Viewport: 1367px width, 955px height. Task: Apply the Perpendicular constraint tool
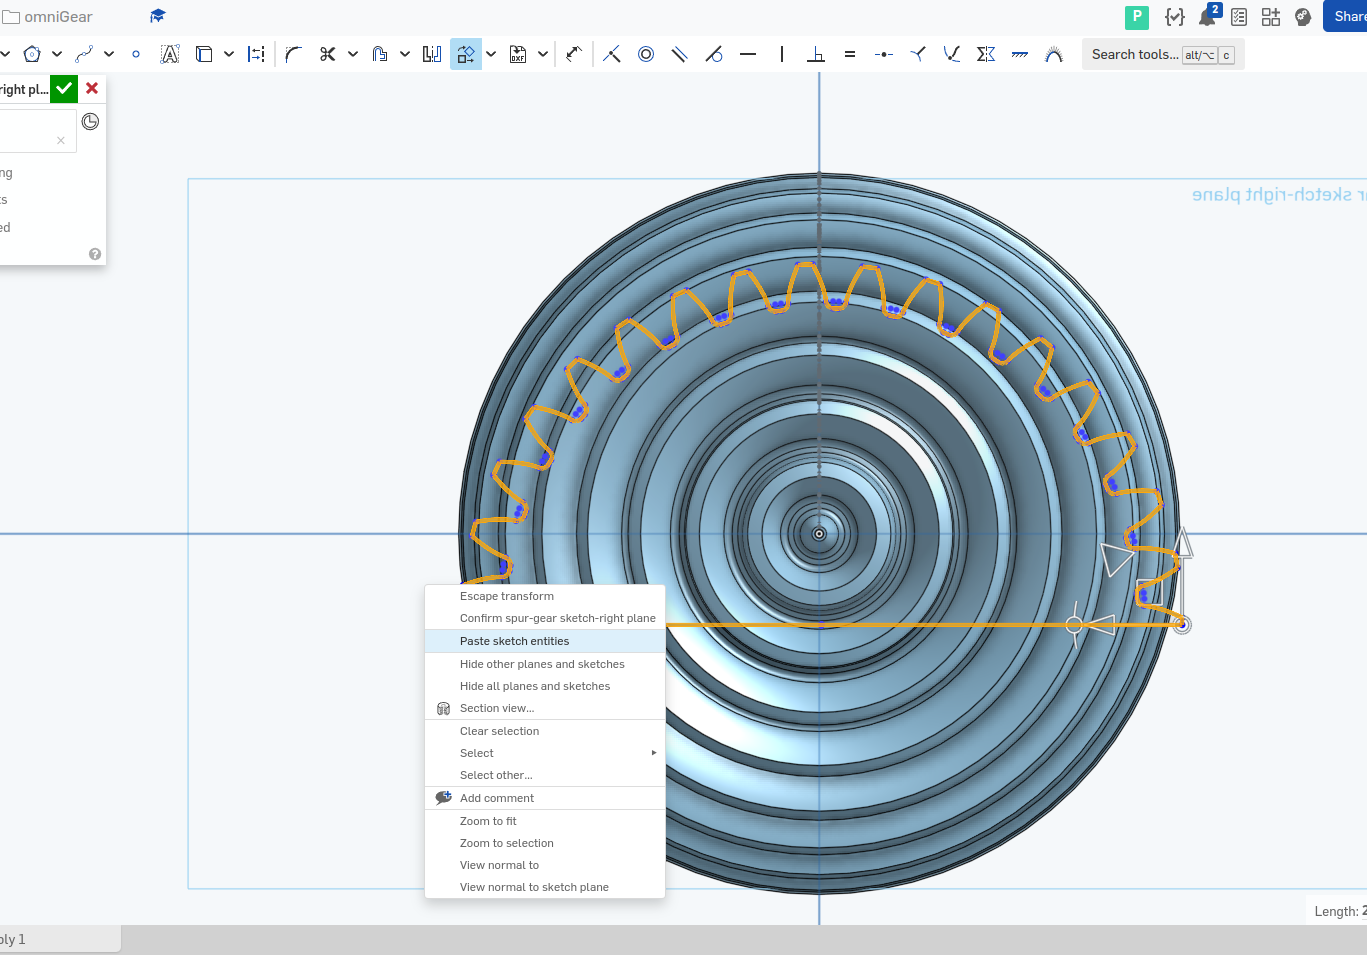(816, 54)
